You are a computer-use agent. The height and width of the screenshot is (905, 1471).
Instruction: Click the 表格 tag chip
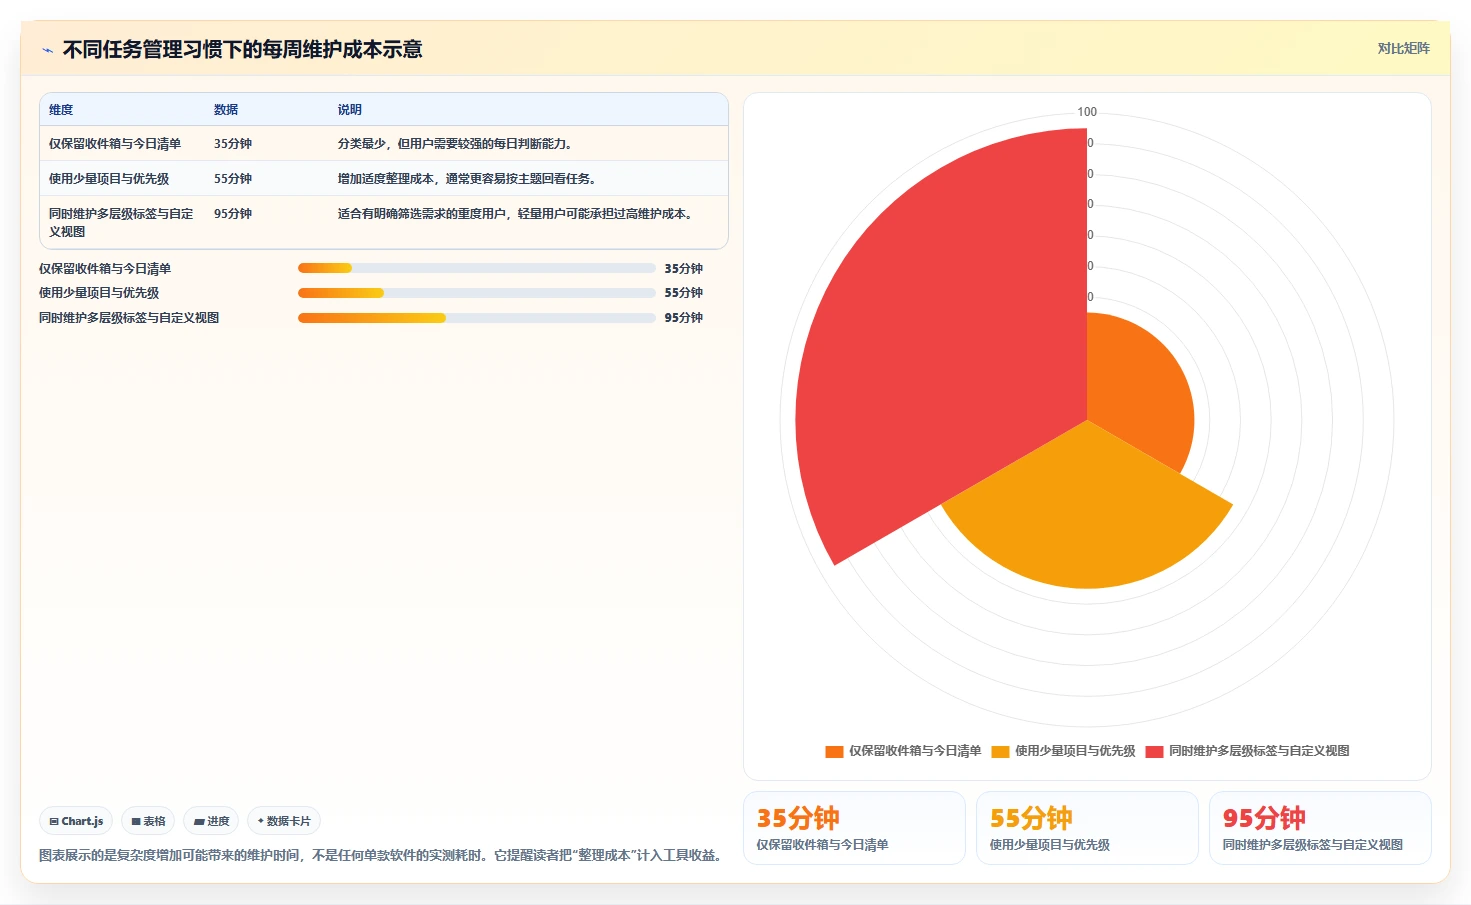148,821
